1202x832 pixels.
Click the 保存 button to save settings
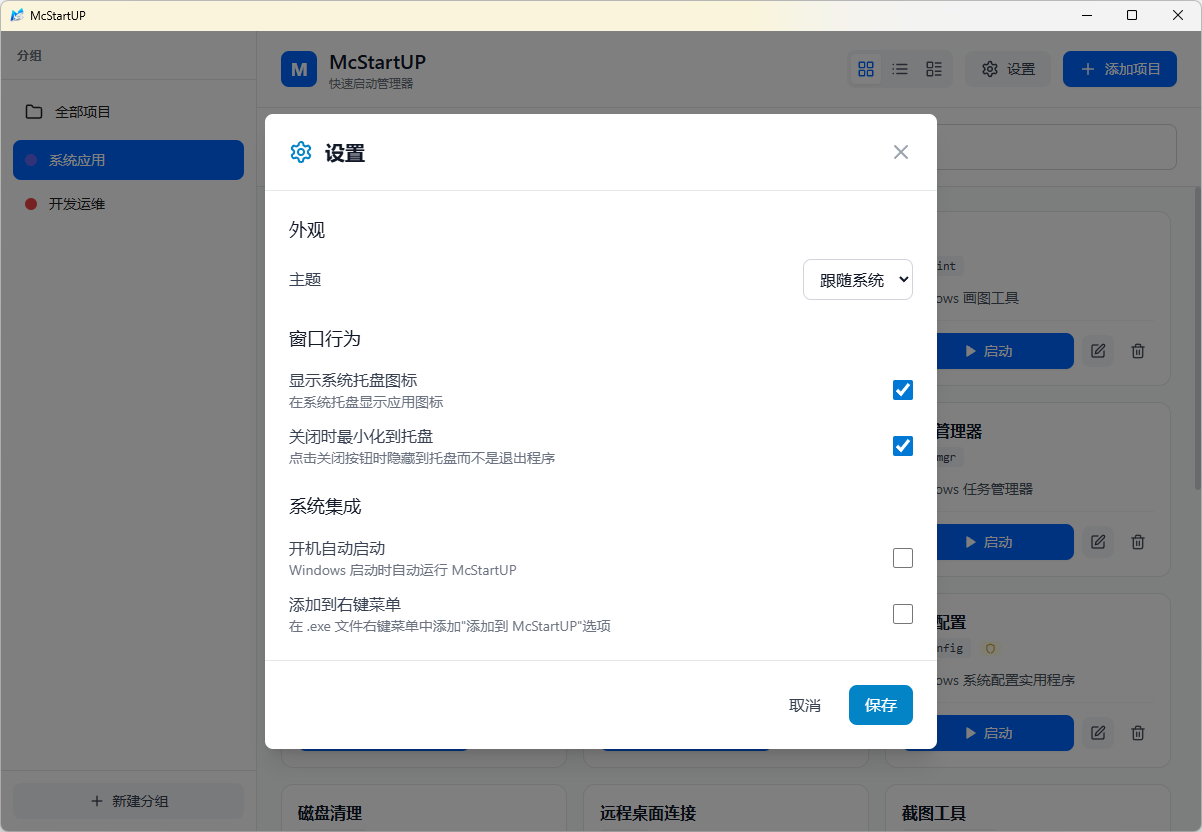881,705
